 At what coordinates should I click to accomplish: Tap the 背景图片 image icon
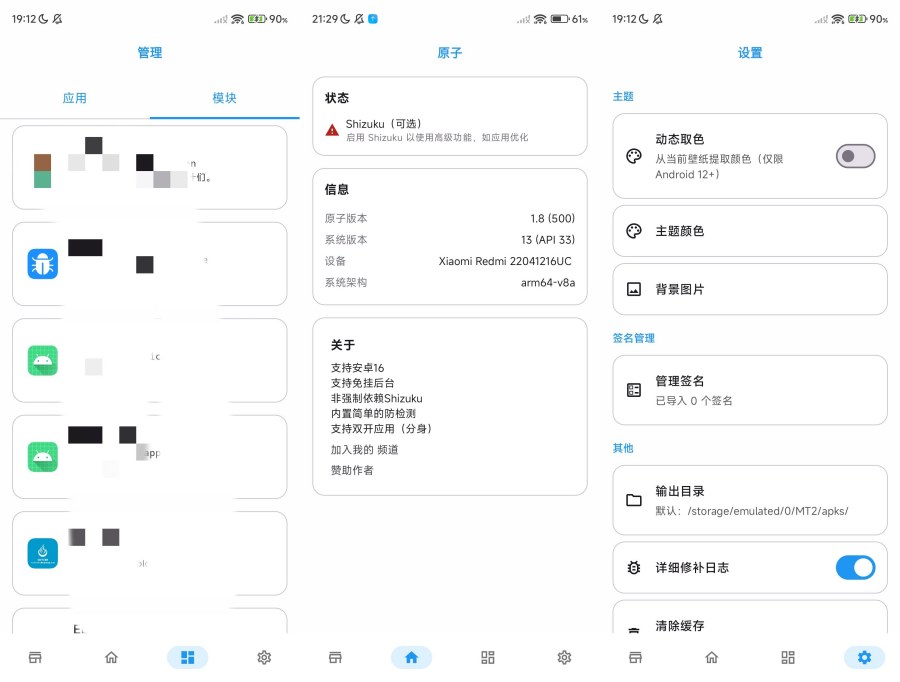(634, 289)
